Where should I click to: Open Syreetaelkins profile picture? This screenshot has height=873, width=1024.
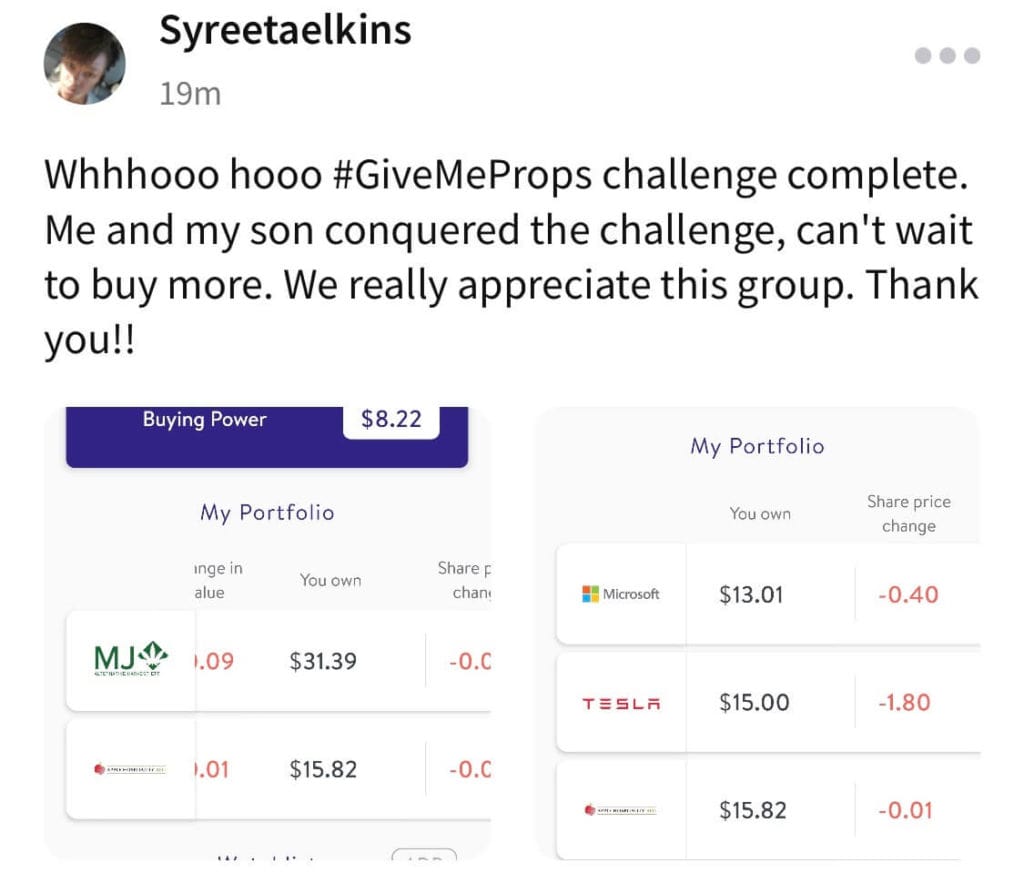point(84,63)
